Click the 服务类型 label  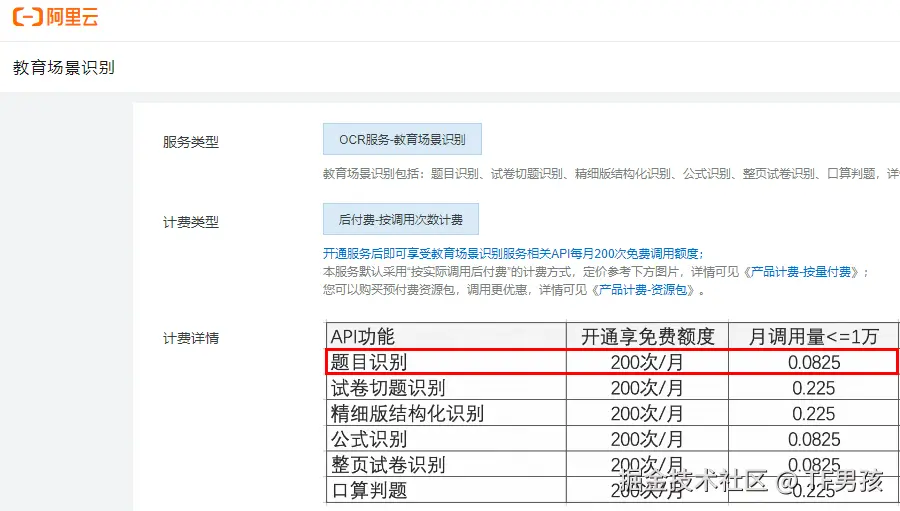point(191,142)
